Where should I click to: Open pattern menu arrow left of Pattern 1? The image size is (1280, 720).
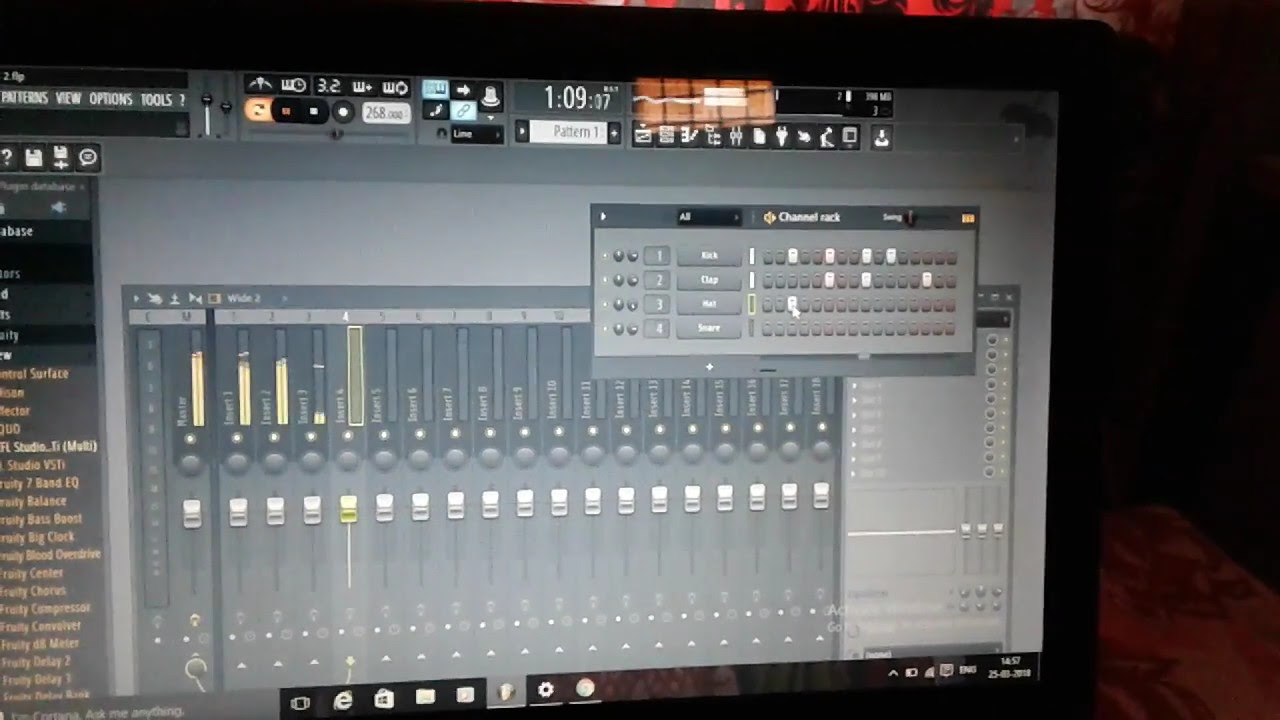[522, 132]
